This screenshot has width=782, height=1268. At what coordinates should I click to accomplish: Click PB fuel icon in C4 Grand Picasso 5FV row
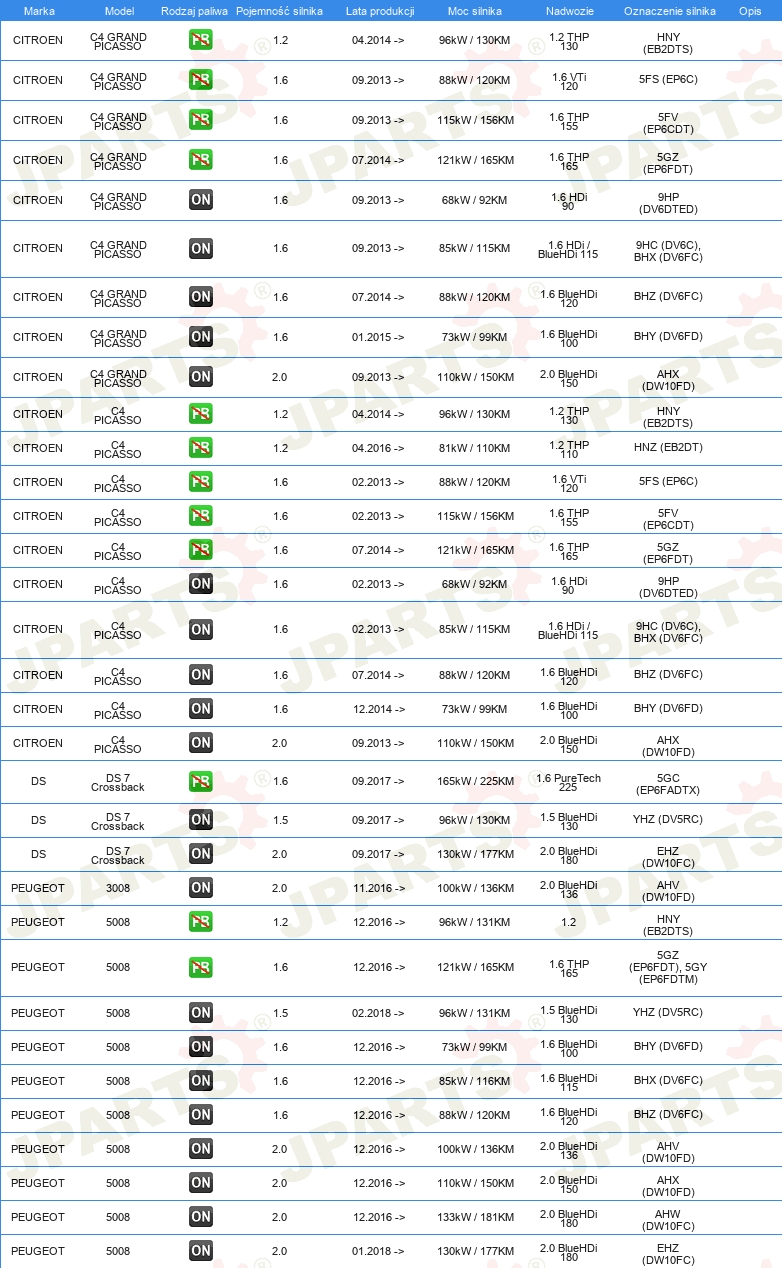201,120
